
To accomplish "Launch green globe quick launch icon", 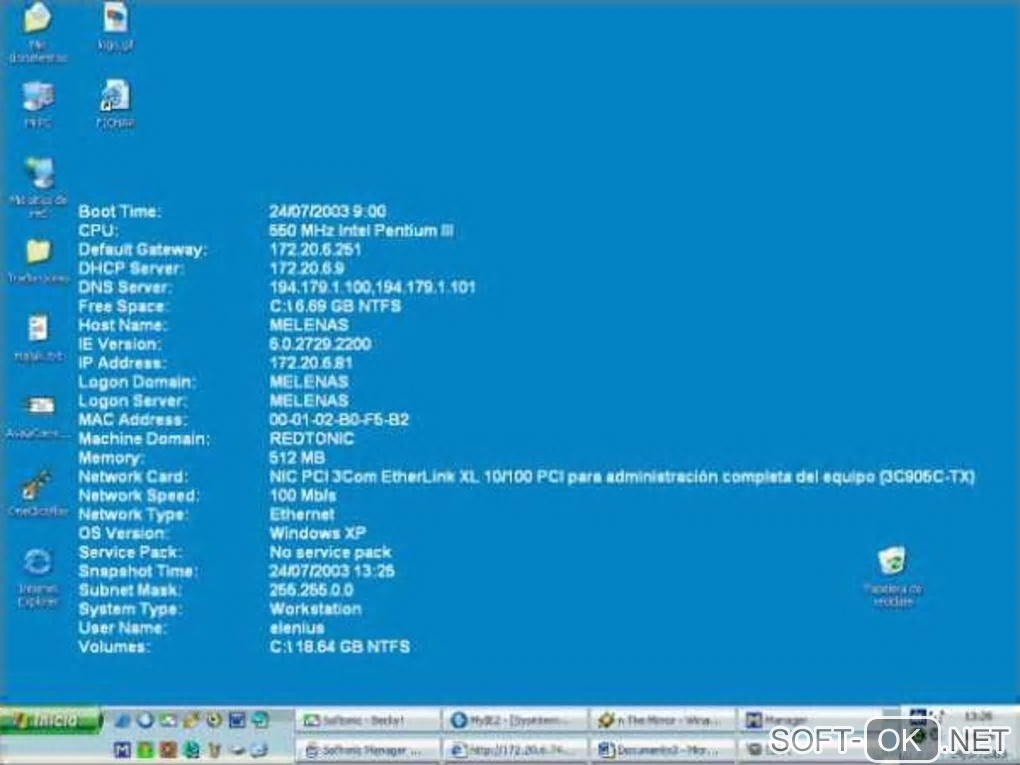I will point(191,750).
